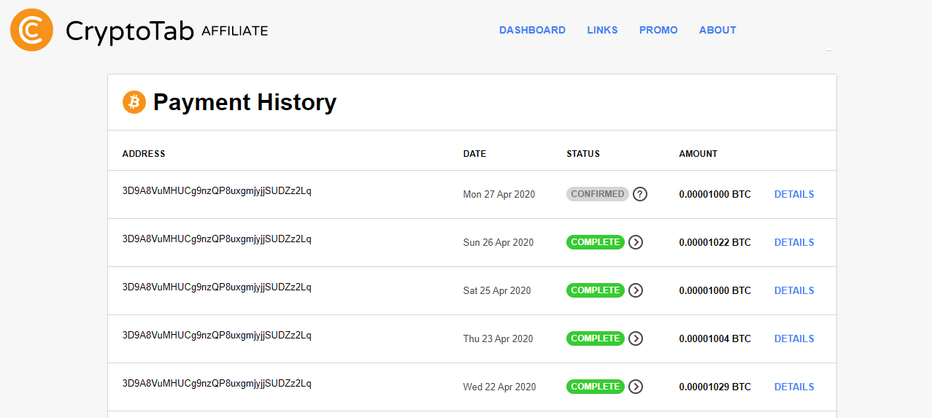The height and width of the screenshot is (418, 932).
Task: Click the CryptoTab AFFILIATE title text
Action: point(167,30)
